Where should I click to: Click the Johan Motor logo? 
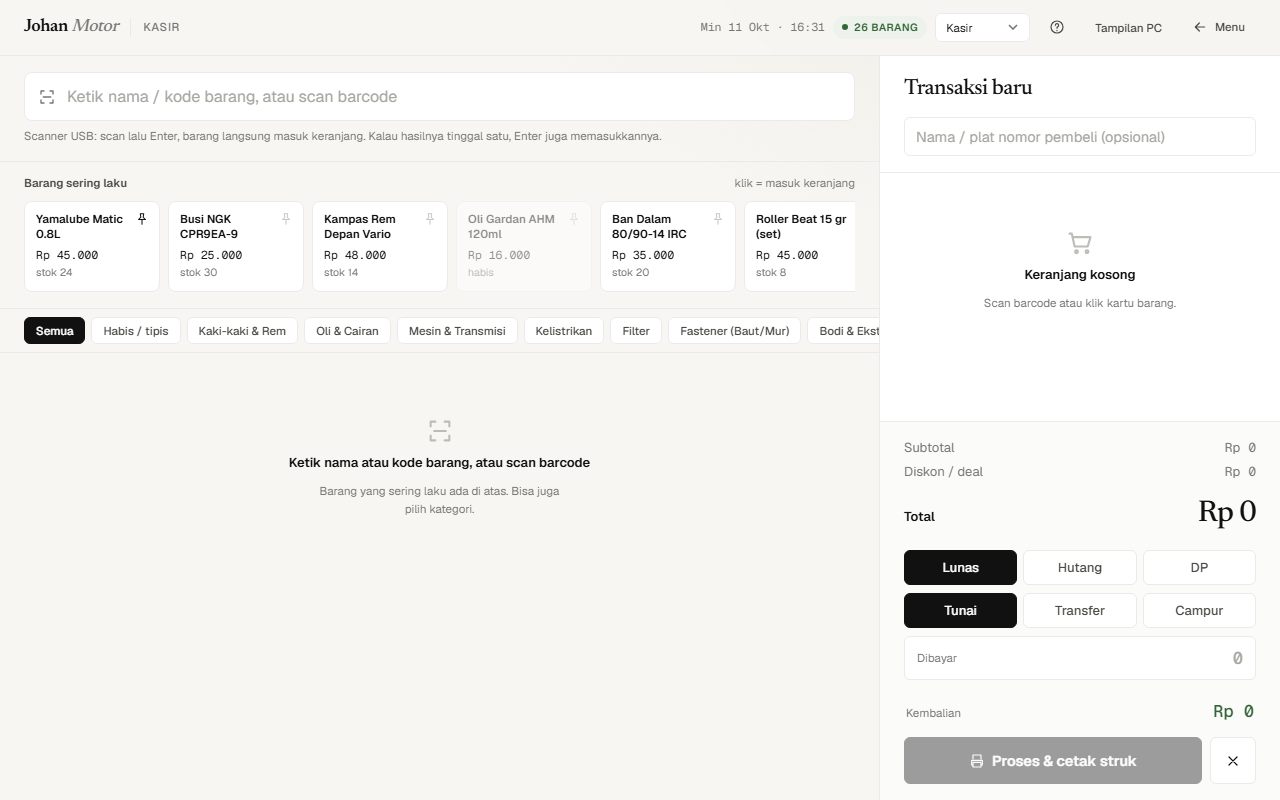72,26
